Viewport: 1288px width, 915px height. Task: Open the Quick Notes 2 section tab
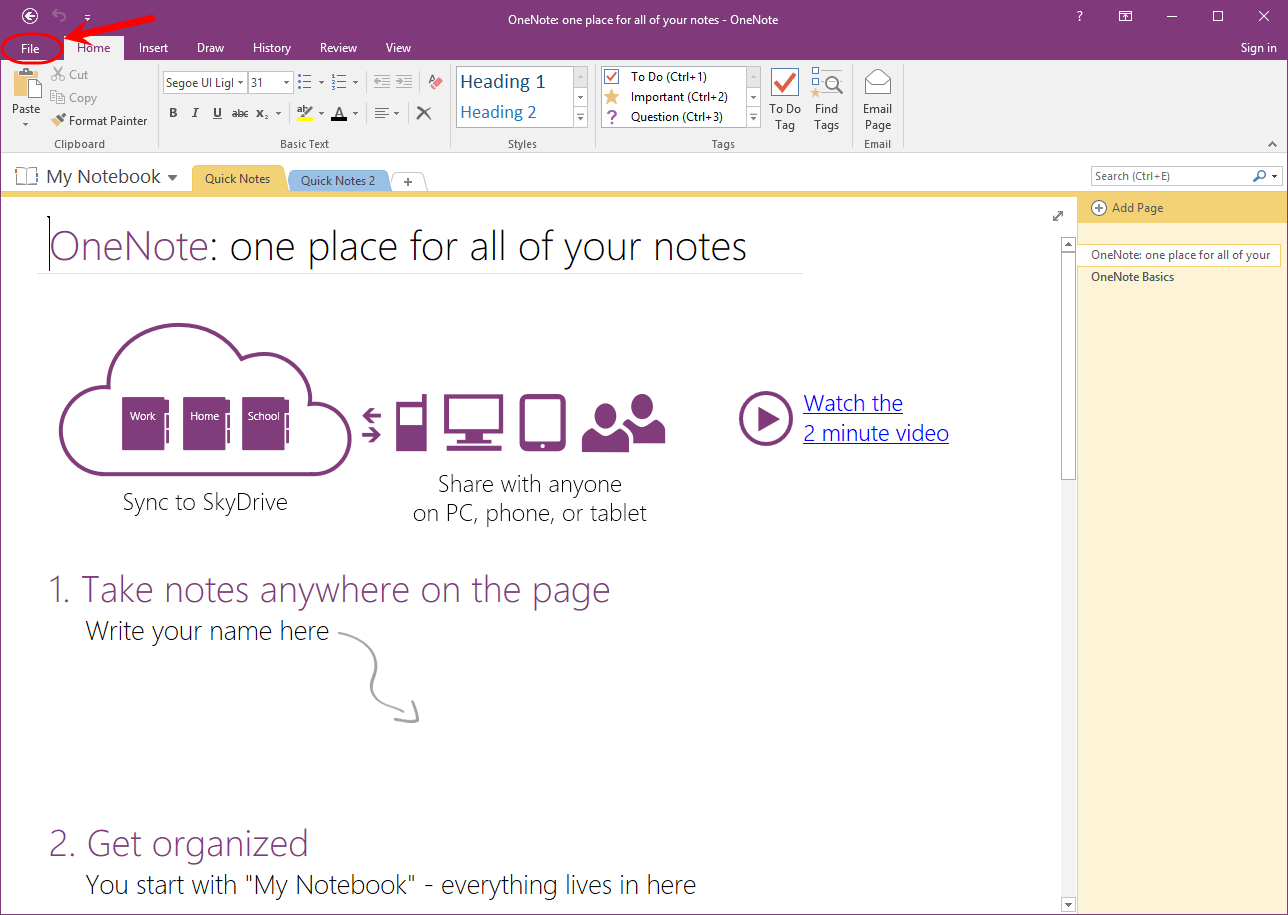pyautogui.click(x=338, y=181)
